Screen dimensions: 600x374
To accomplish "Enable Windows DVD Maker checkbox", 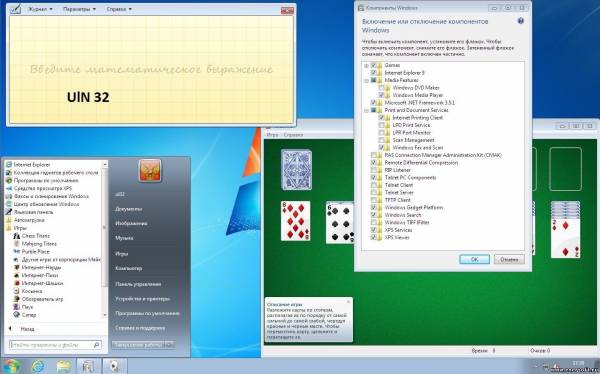I will pyautogui.click(x=382, y=88).
